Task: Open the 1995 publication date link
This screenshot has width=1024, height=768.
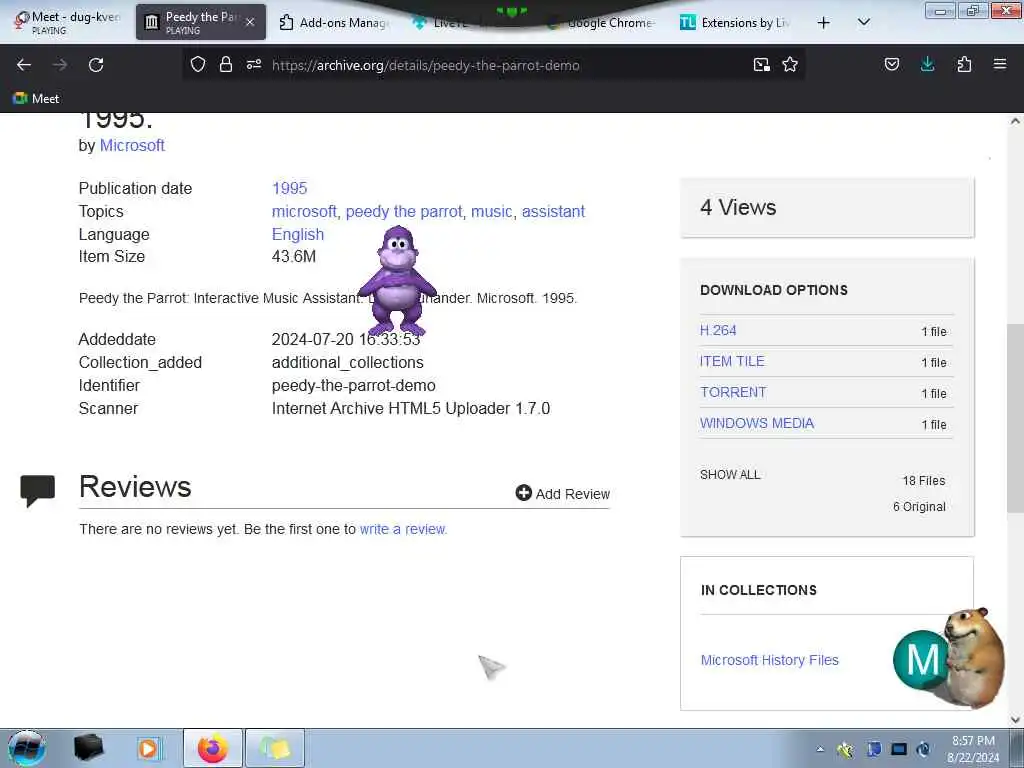Action: click(x=289, y=188)
